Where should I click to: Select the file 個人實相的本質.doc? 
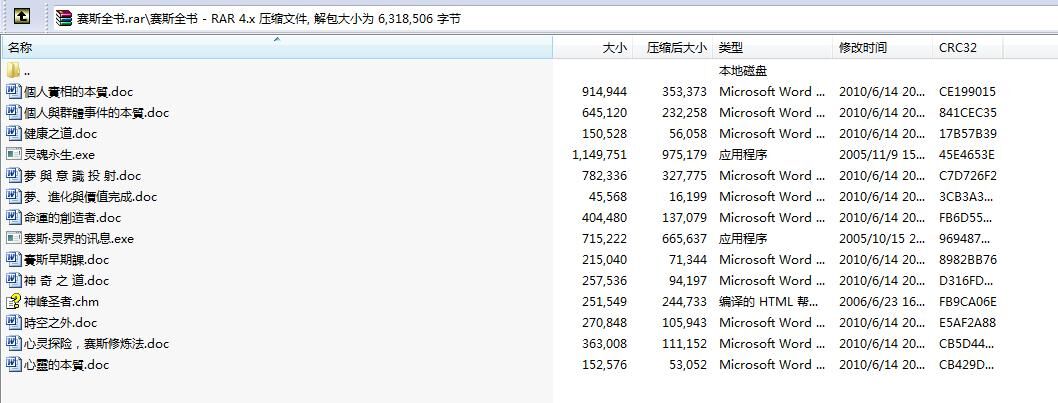coord(78,92)
